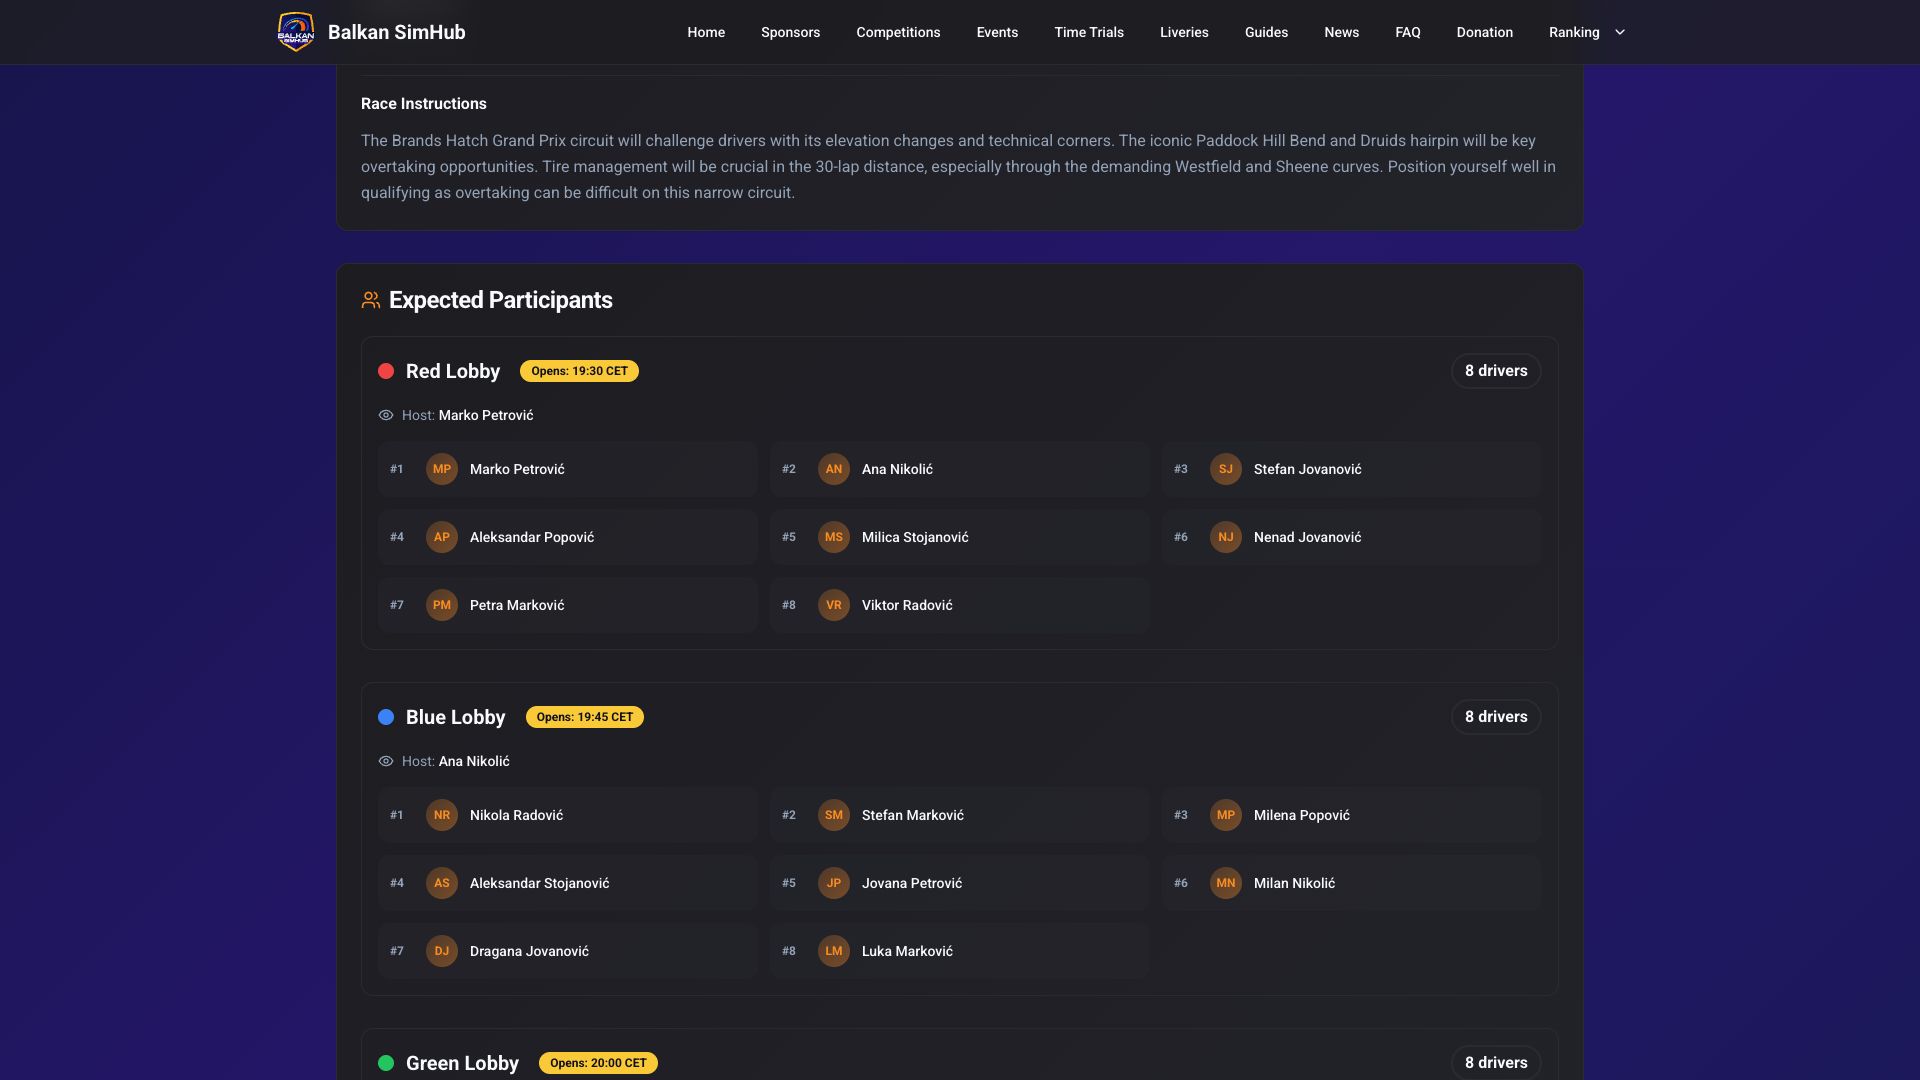Expand the Ranking dropdown chevron
1920x1080 pixels.
pyautogui.click(x=1620, y=32)
